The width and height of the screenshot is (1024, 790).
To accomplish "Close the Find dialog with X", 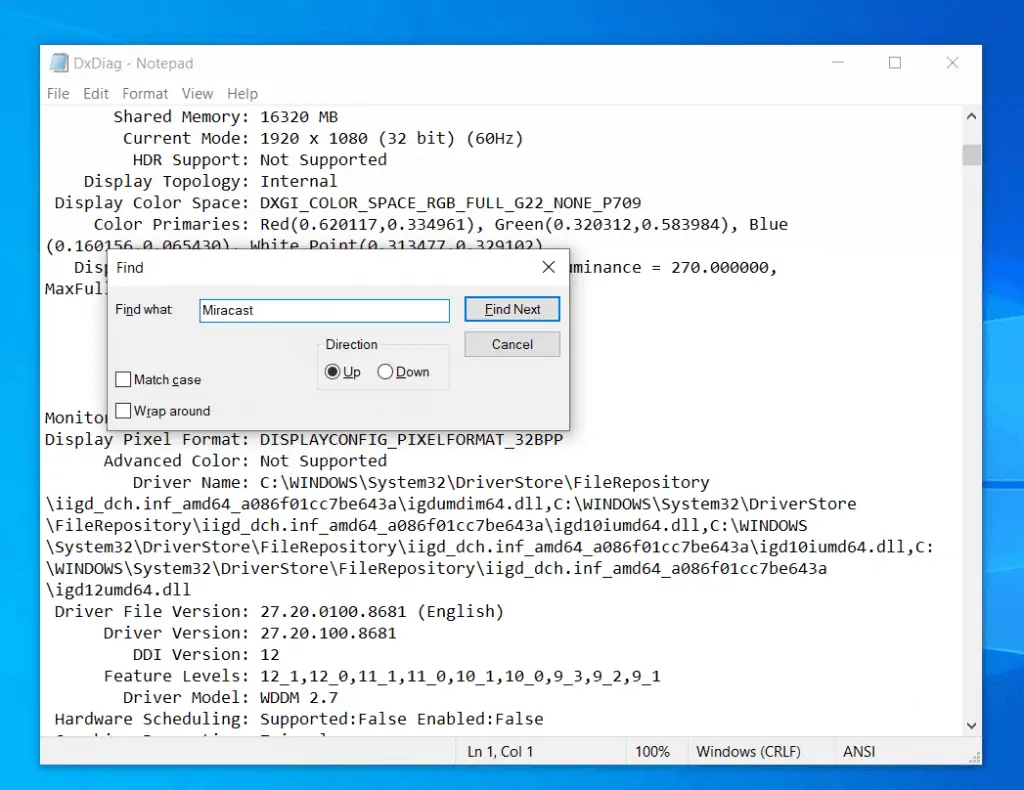I will (x=549, y=267).
